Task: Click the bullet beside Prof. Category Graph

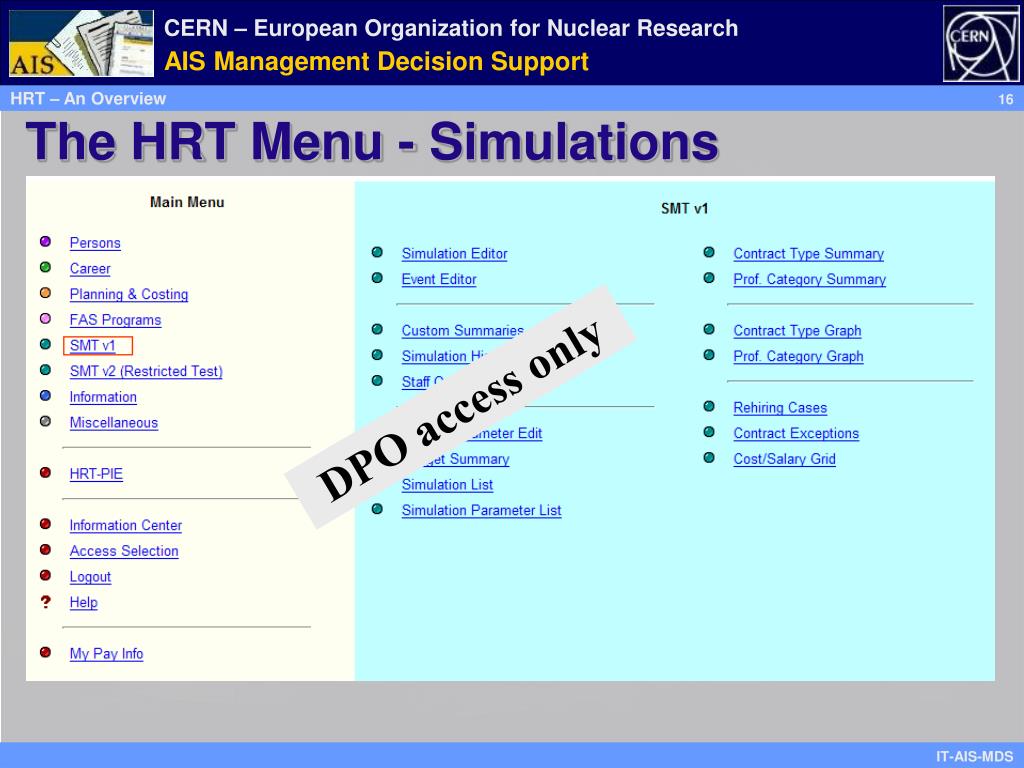Action: tap(709, 355)
